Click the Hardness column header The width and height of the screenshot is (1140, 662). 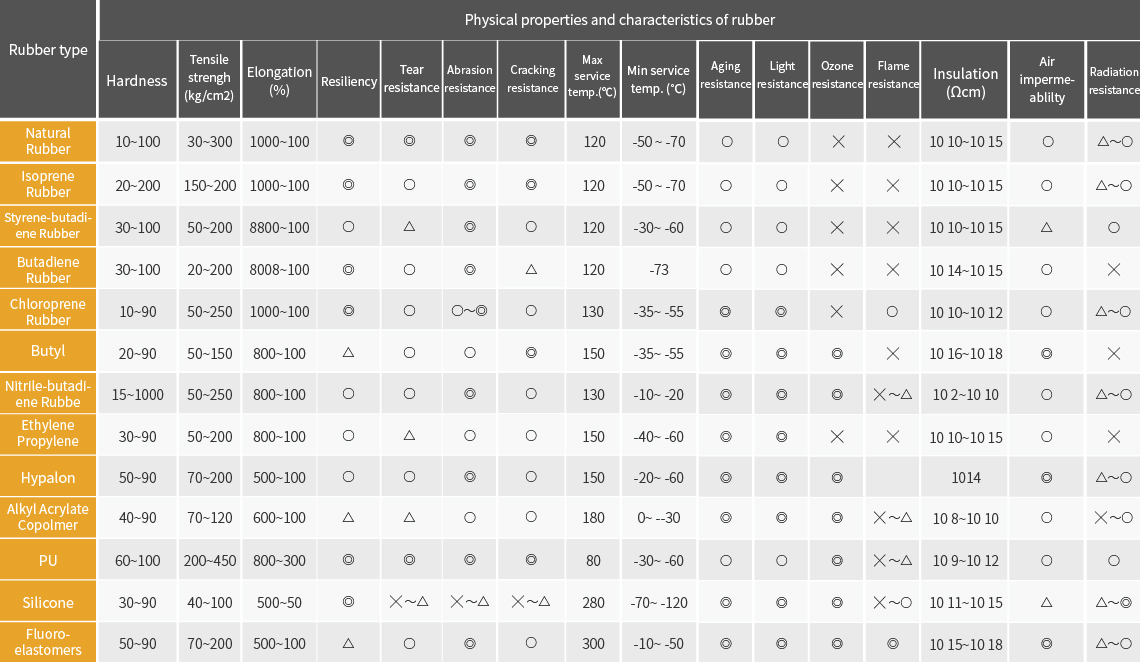[137, 81]
